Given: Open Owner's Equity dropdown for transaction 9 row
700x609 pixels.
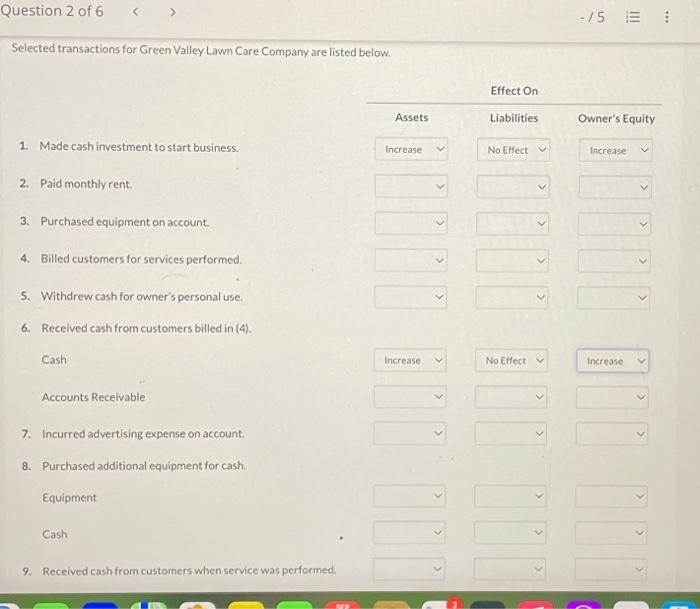Looking at the screenshot, I should pos(611,570).
